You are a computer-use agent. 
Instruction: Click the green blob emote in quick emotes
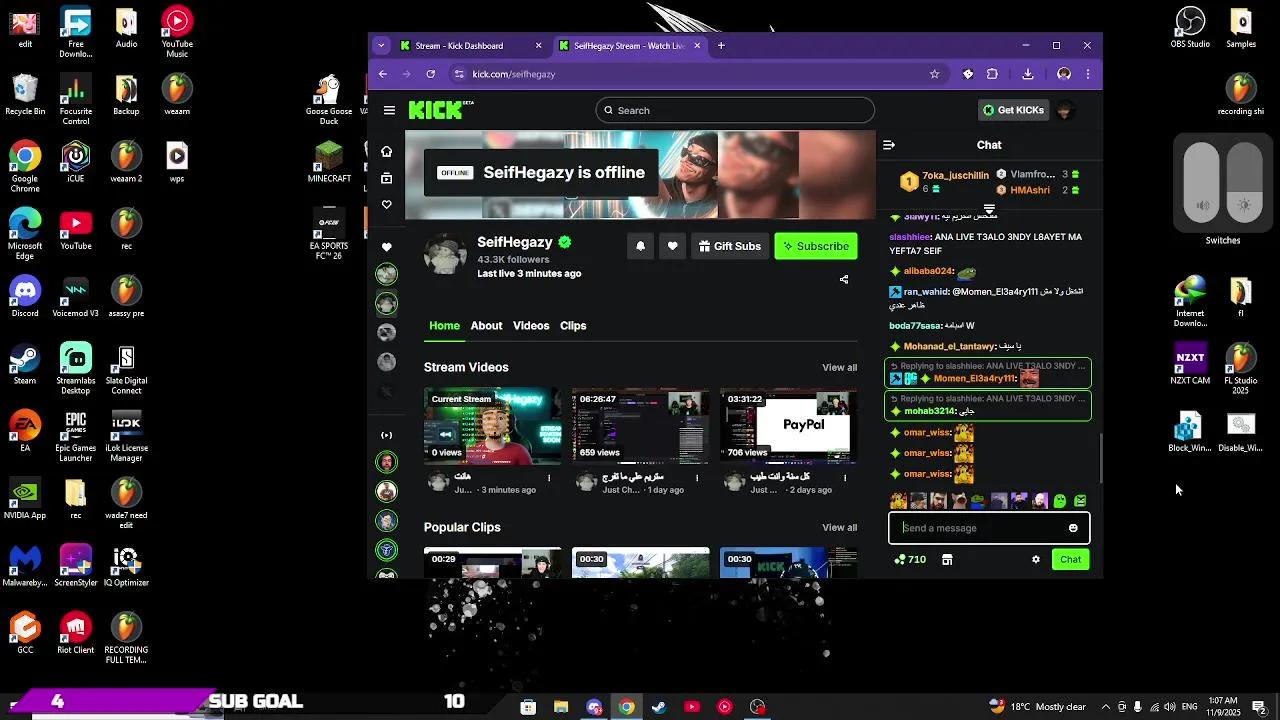pos(1060,501)
